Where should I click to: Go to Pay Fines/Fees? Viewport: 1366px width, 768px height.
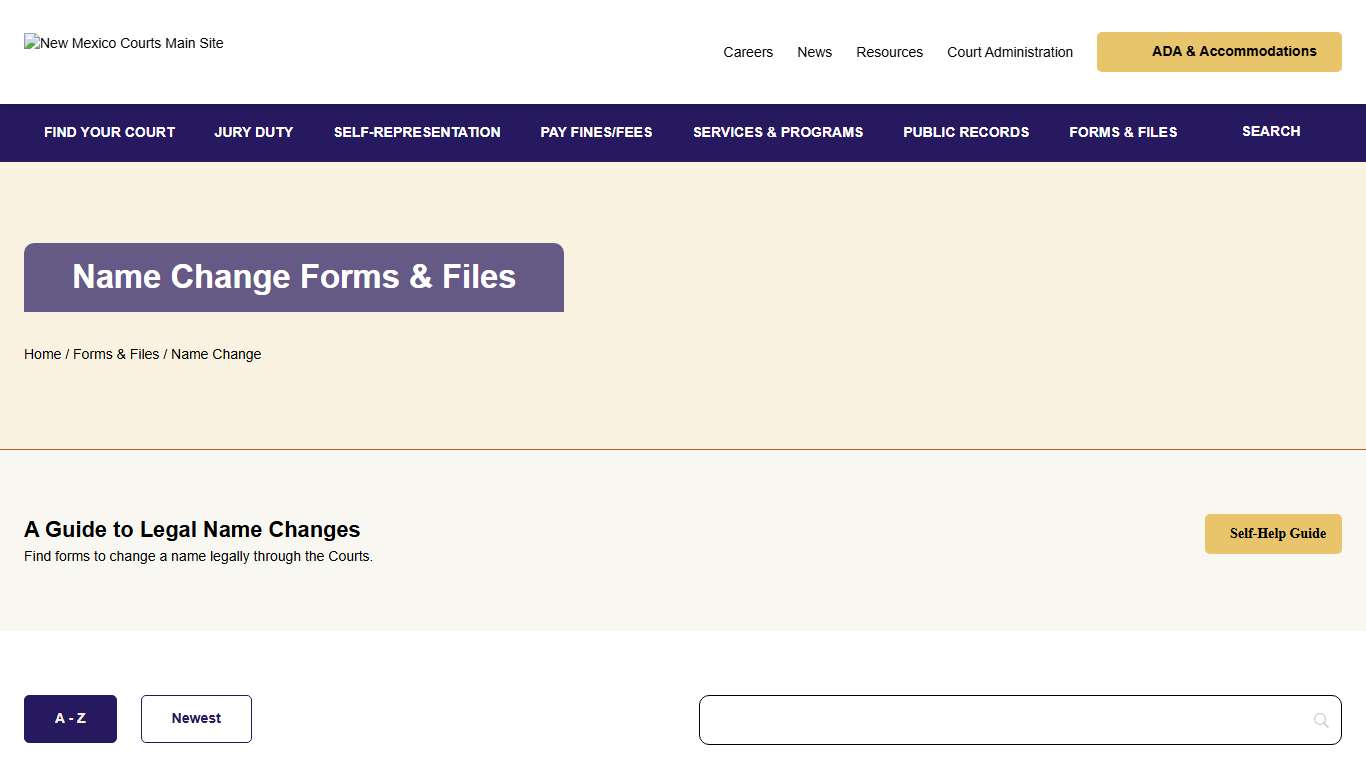coord(596,132)
